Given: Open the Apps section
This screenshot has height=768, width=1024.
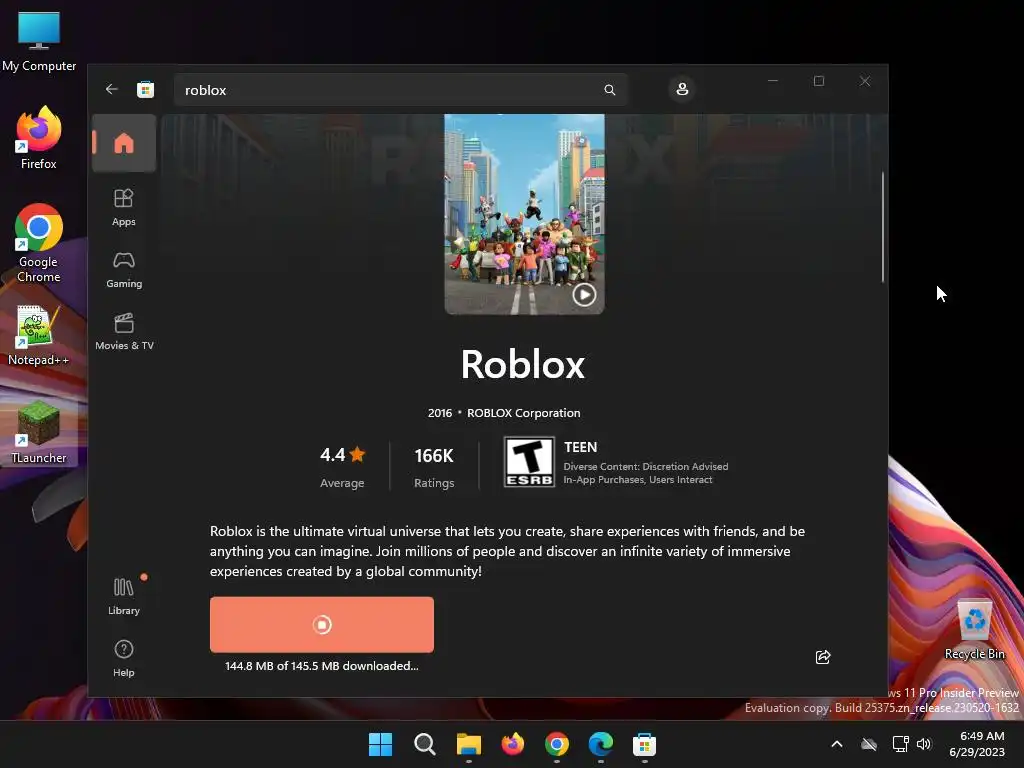Looking at the screenshot, I should [x=124, y=207].
